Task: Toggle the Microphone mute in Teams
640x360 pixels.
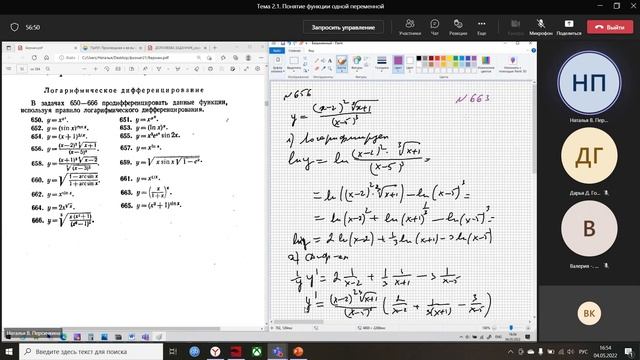Action: (541, 27)
